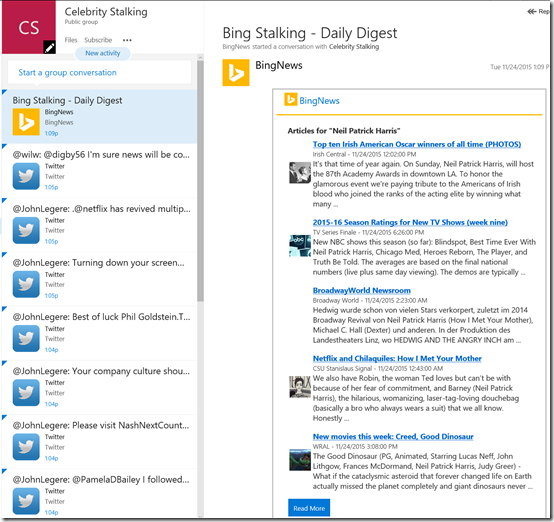Open the @JohnLegere Please visit NashNextCount conversation
Viewport: 554px width, 522px height.
(99, 441)
